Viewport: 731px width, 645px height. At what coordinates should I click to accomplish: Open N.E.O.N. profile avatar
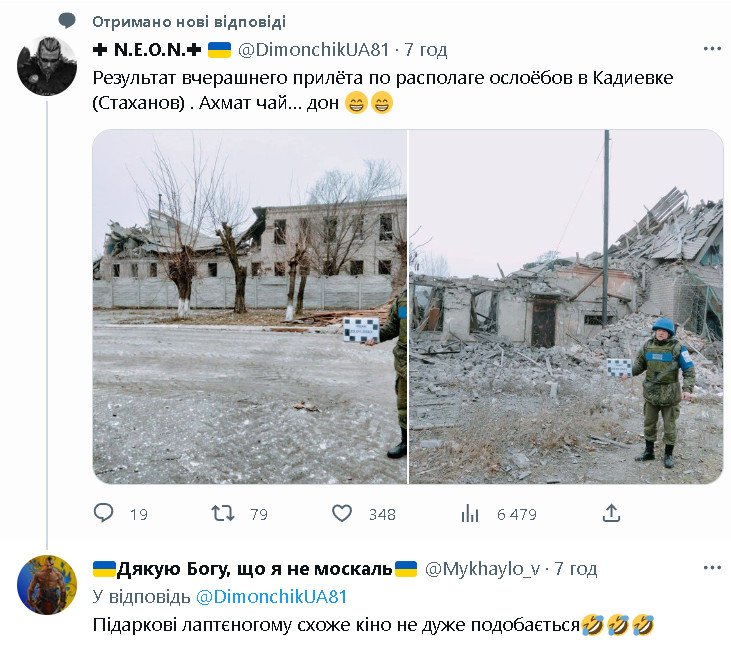[x=47, y=66]
